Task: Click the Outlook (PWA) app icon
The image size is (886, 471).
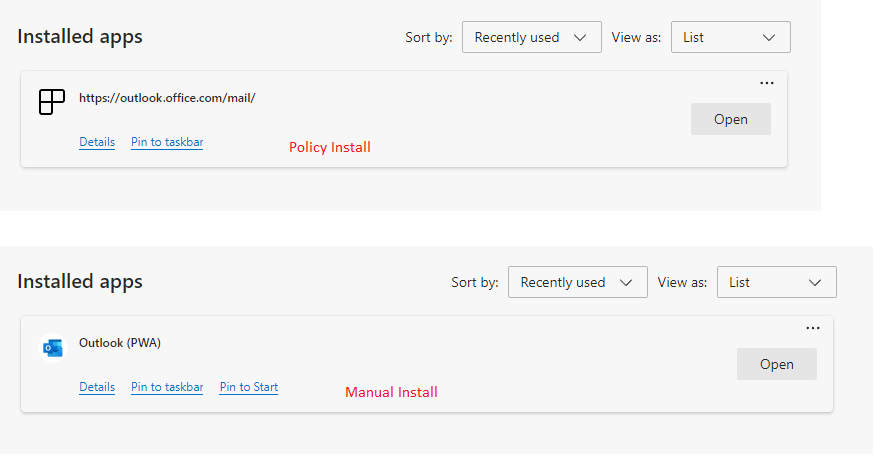Action: pos(53,347)
